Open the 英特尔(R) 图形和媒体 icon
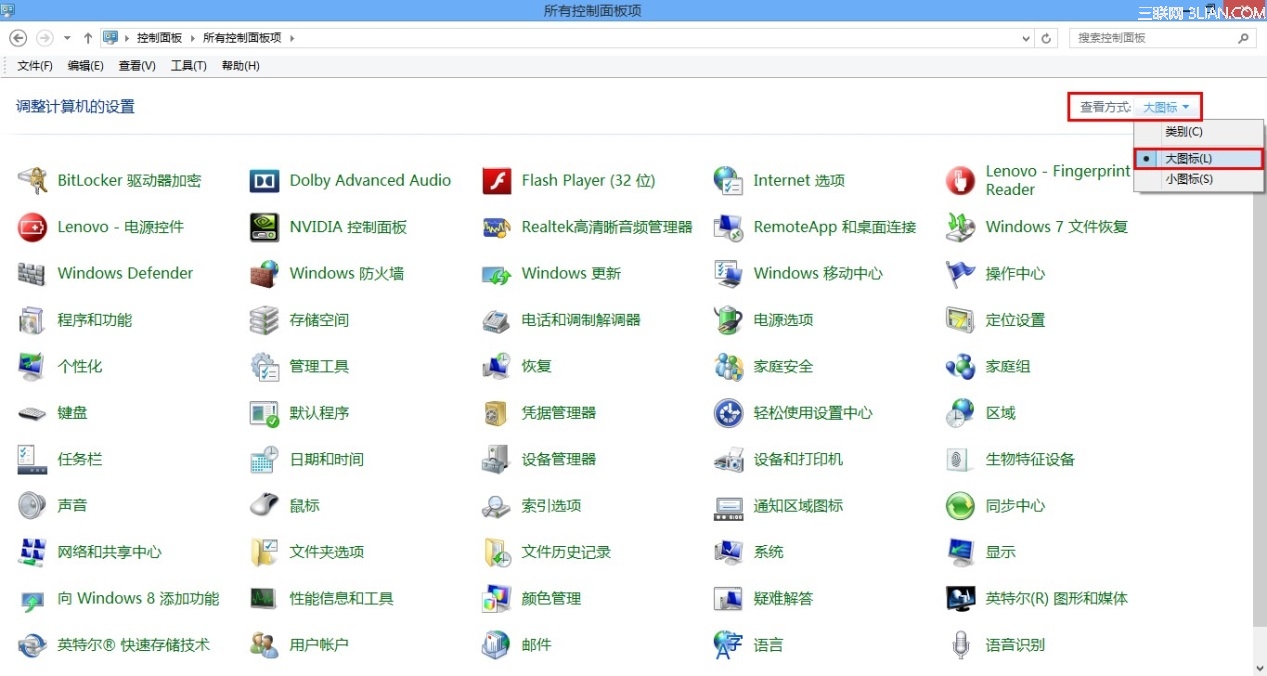 [960, 599]
